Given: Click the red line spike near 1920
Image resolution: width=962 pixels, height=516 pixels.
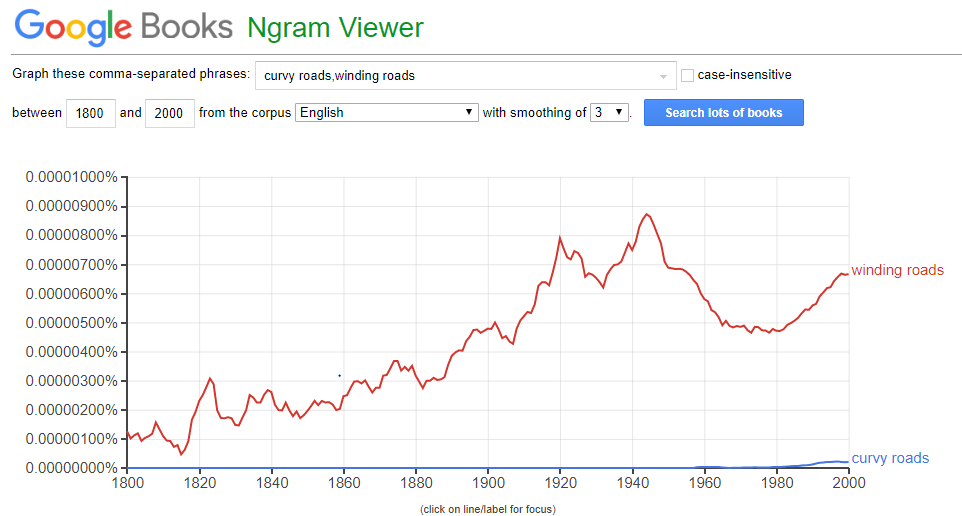Looking at the screenshot, I should (560, 238).
